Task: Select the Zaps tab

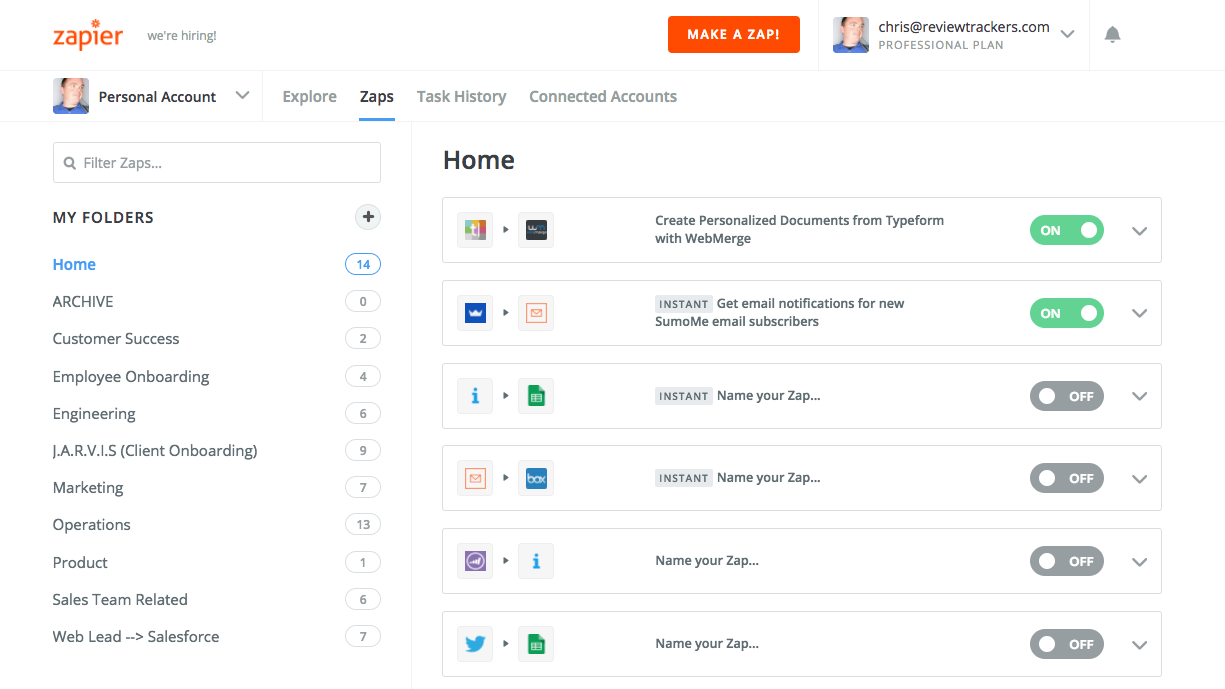Action: point(377,96)
